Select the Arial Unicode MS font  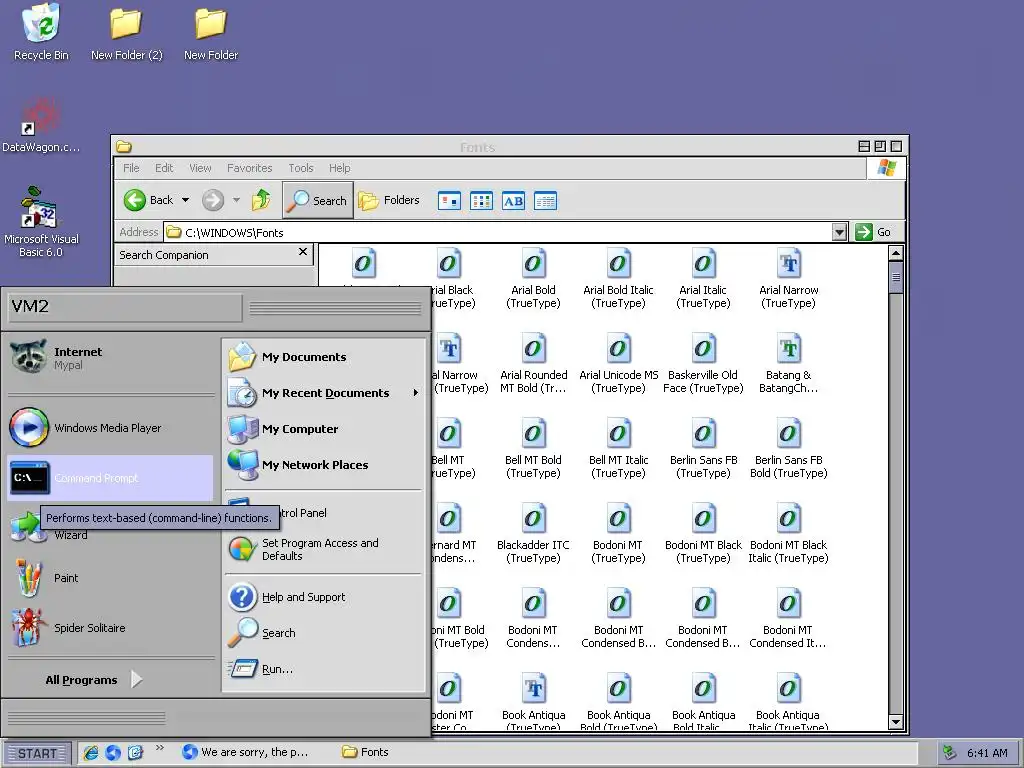pos(618,363)
